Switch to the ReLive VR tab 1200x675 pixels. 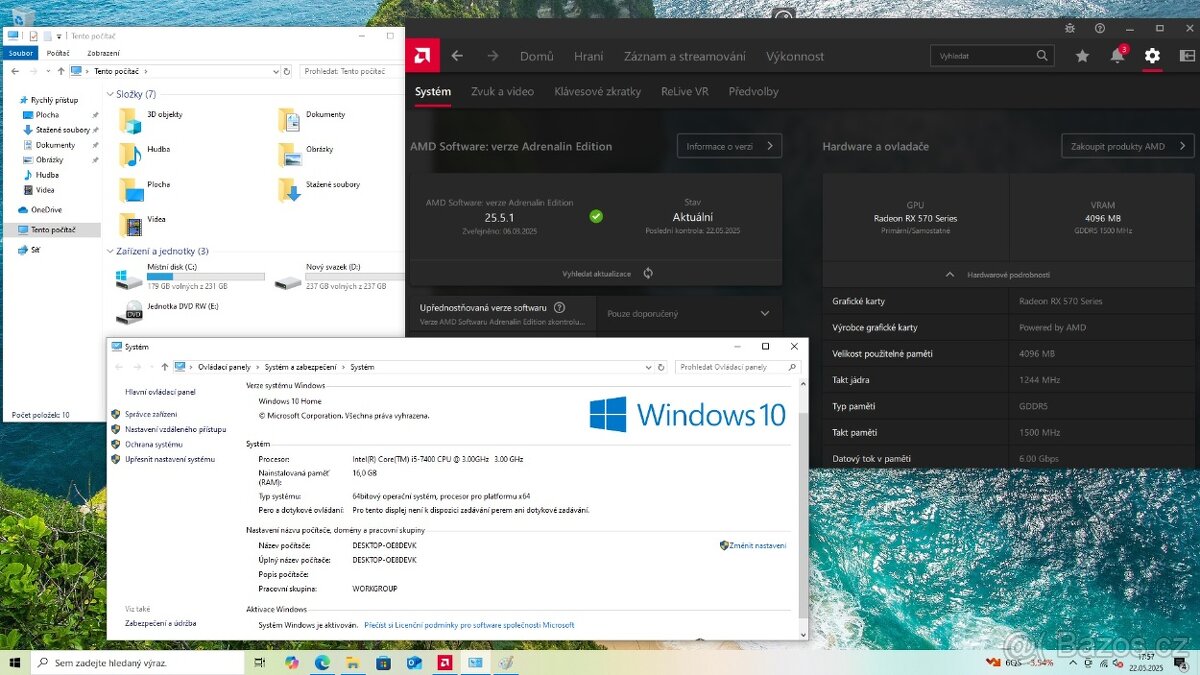(684, 91)
